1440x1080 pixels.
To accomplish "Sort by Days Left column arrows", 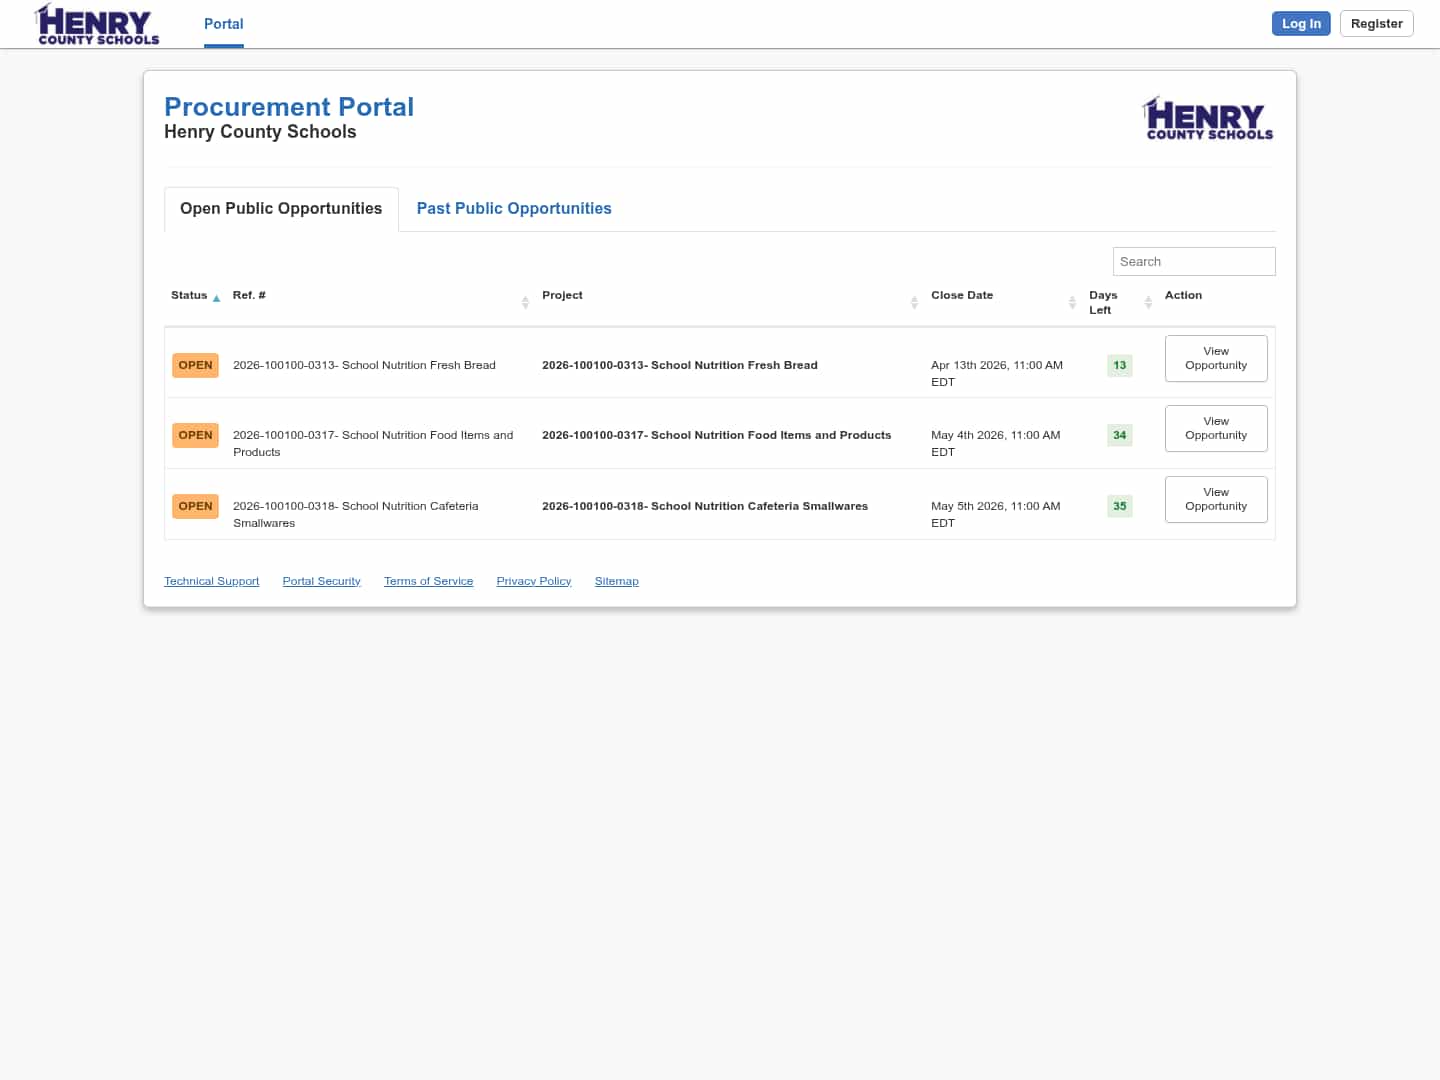I will click(1148, 302).
